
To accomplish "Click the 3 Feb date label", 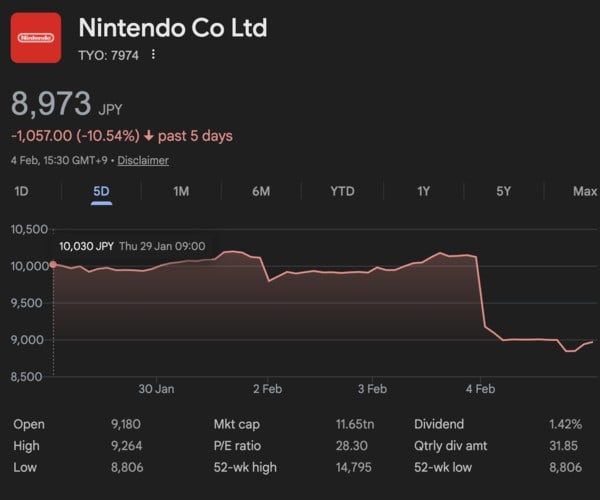I will point(372,388).
